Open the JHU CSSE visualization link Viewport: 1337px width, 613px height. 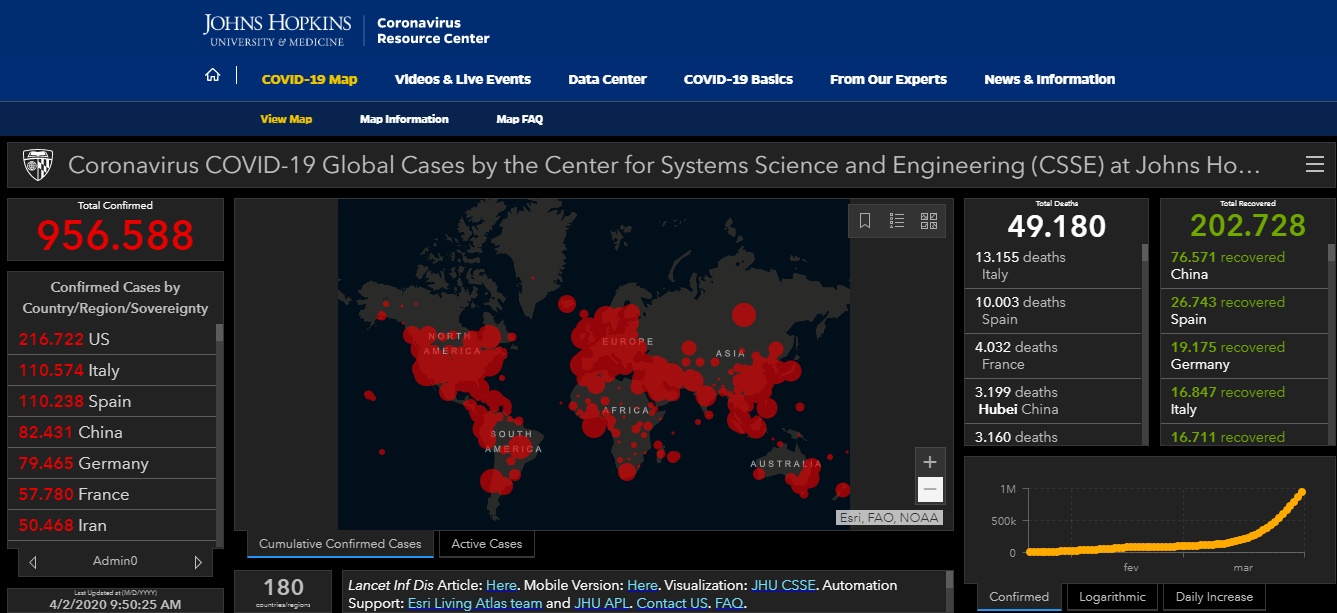[784, 585]
